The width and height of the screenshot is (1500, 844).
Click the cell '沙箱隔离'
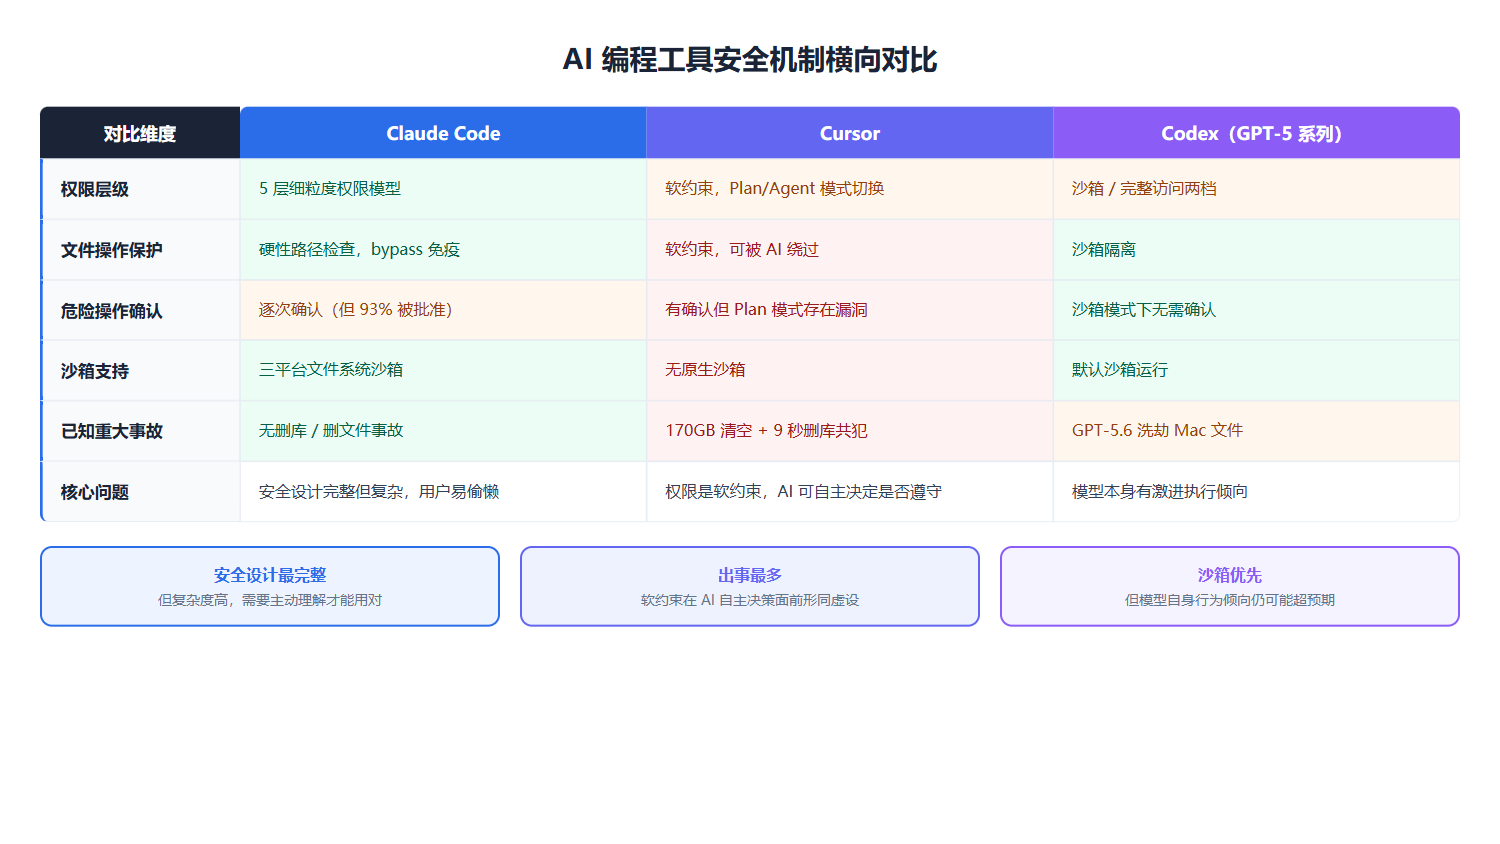click(1256, 250)
